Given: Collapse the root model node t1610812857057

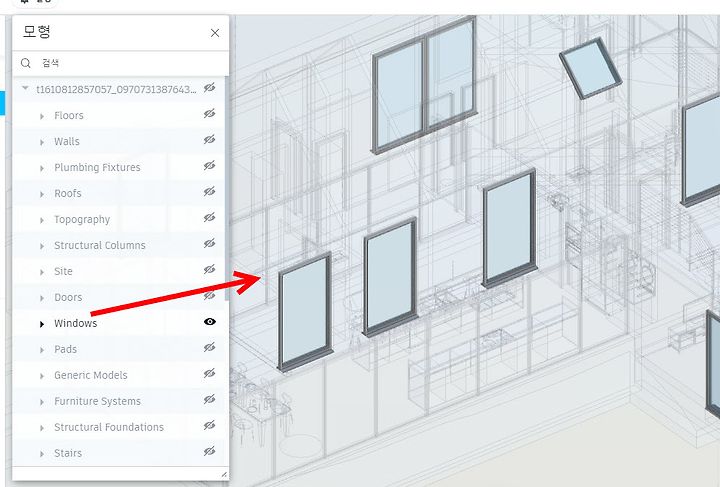Looking at the screenshot, I should pyautogui.click(x=25, y=88).
